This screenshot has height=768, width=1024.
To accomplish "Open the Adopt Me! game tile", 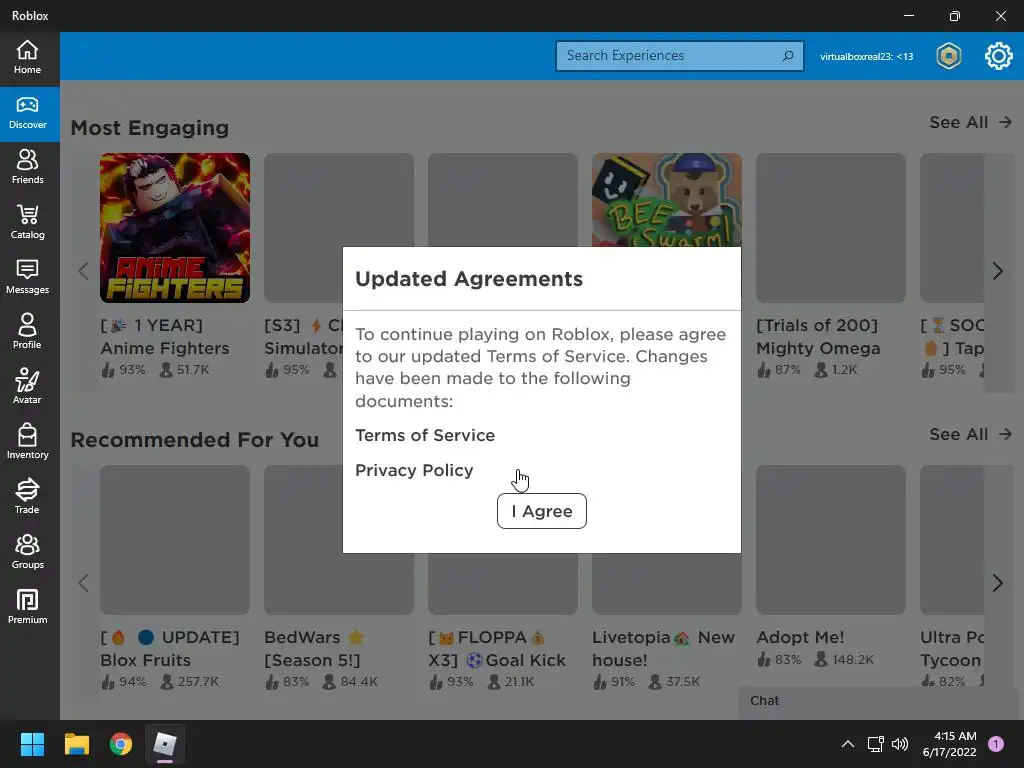I will 831,540.
